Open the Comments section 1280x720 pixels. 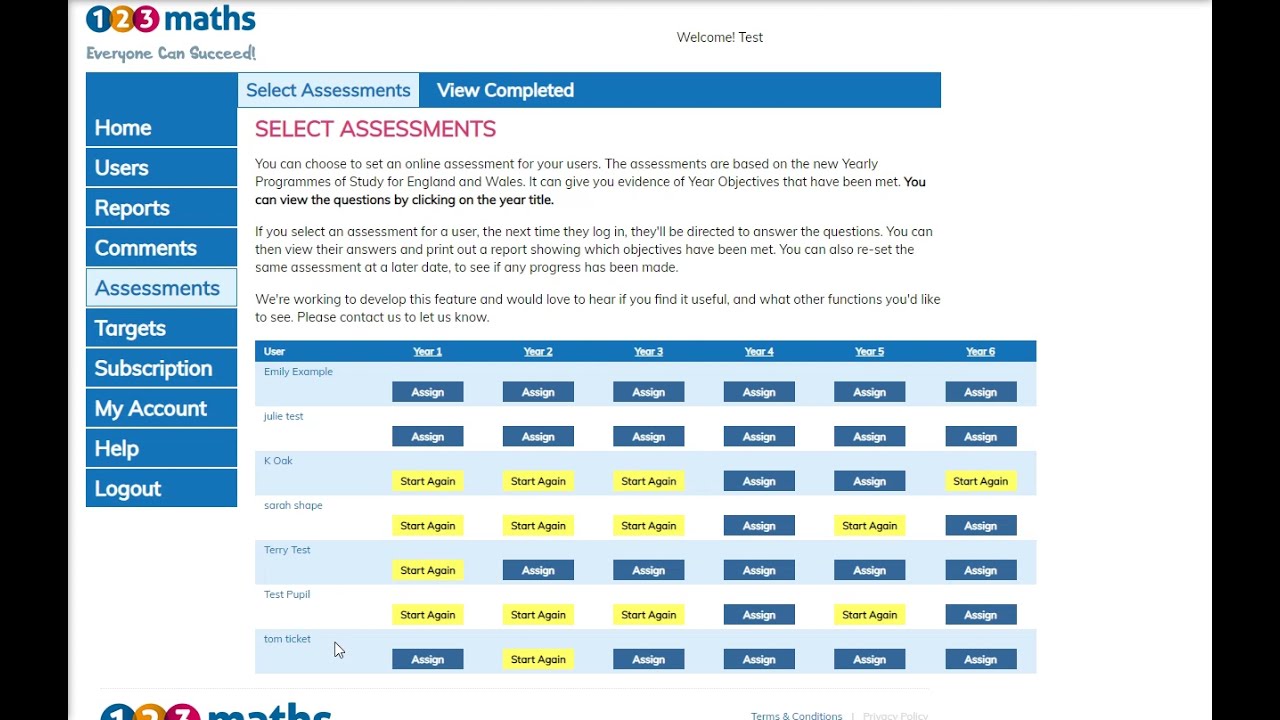[161, 248]
